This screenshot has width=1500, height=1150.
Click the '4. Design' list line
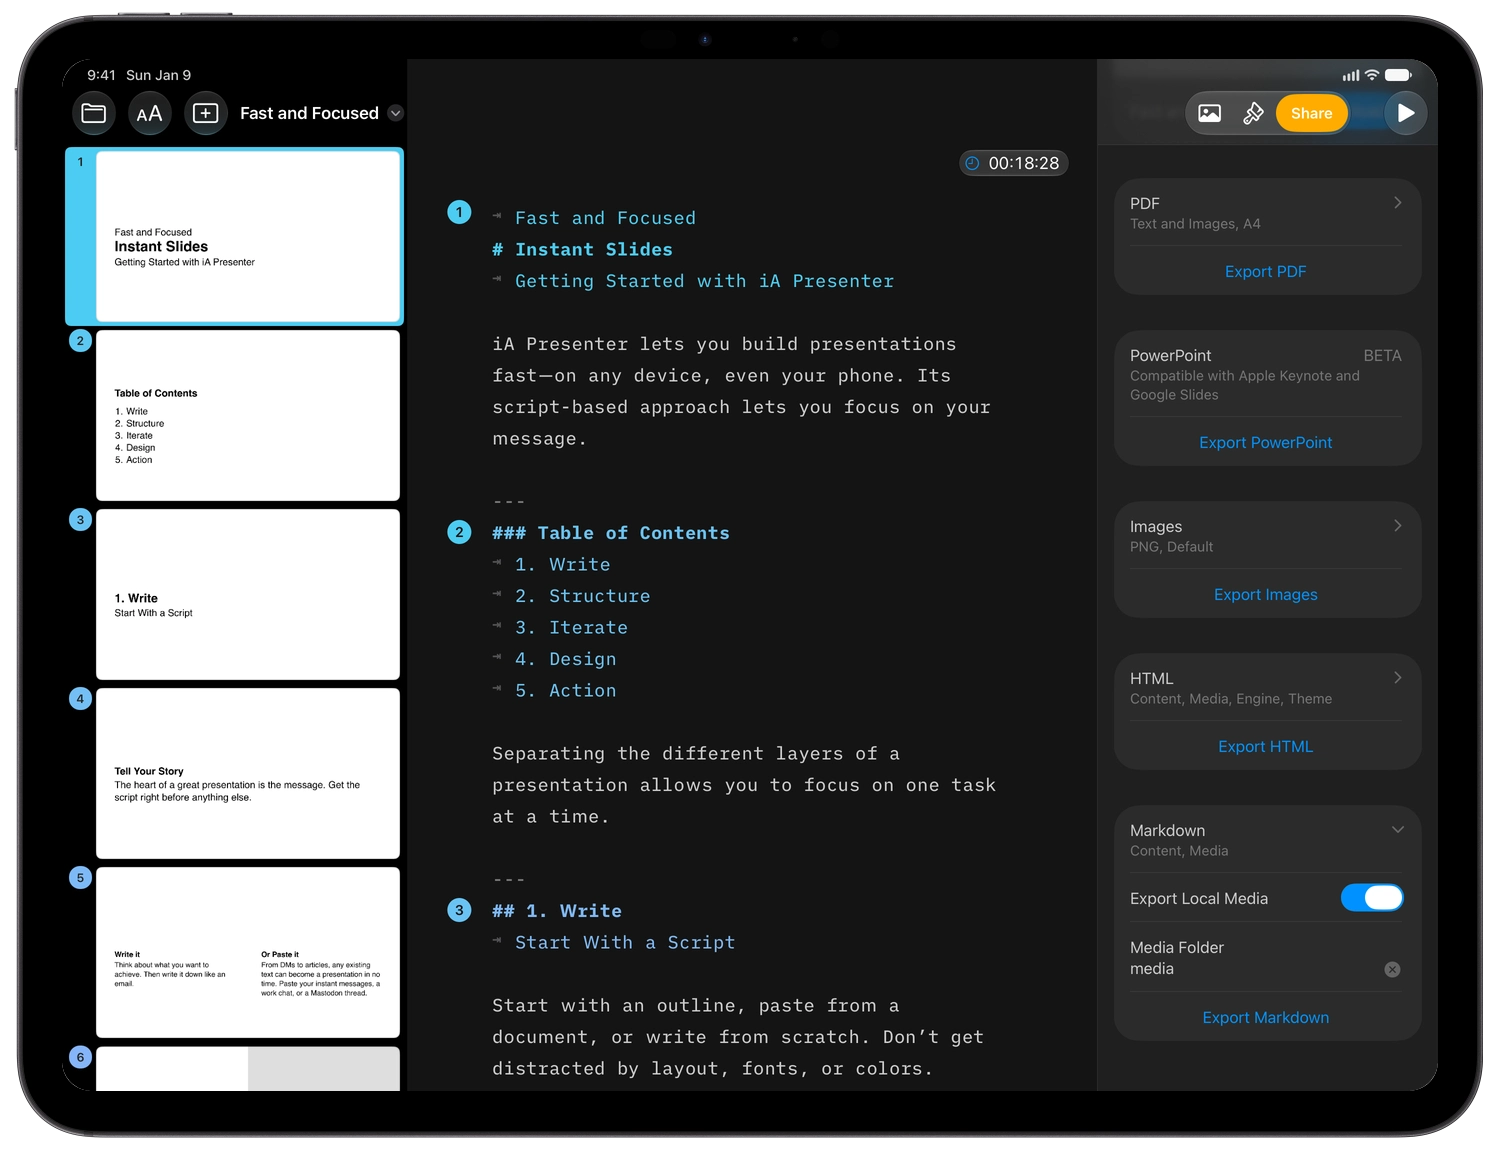[x=566, y=659]
